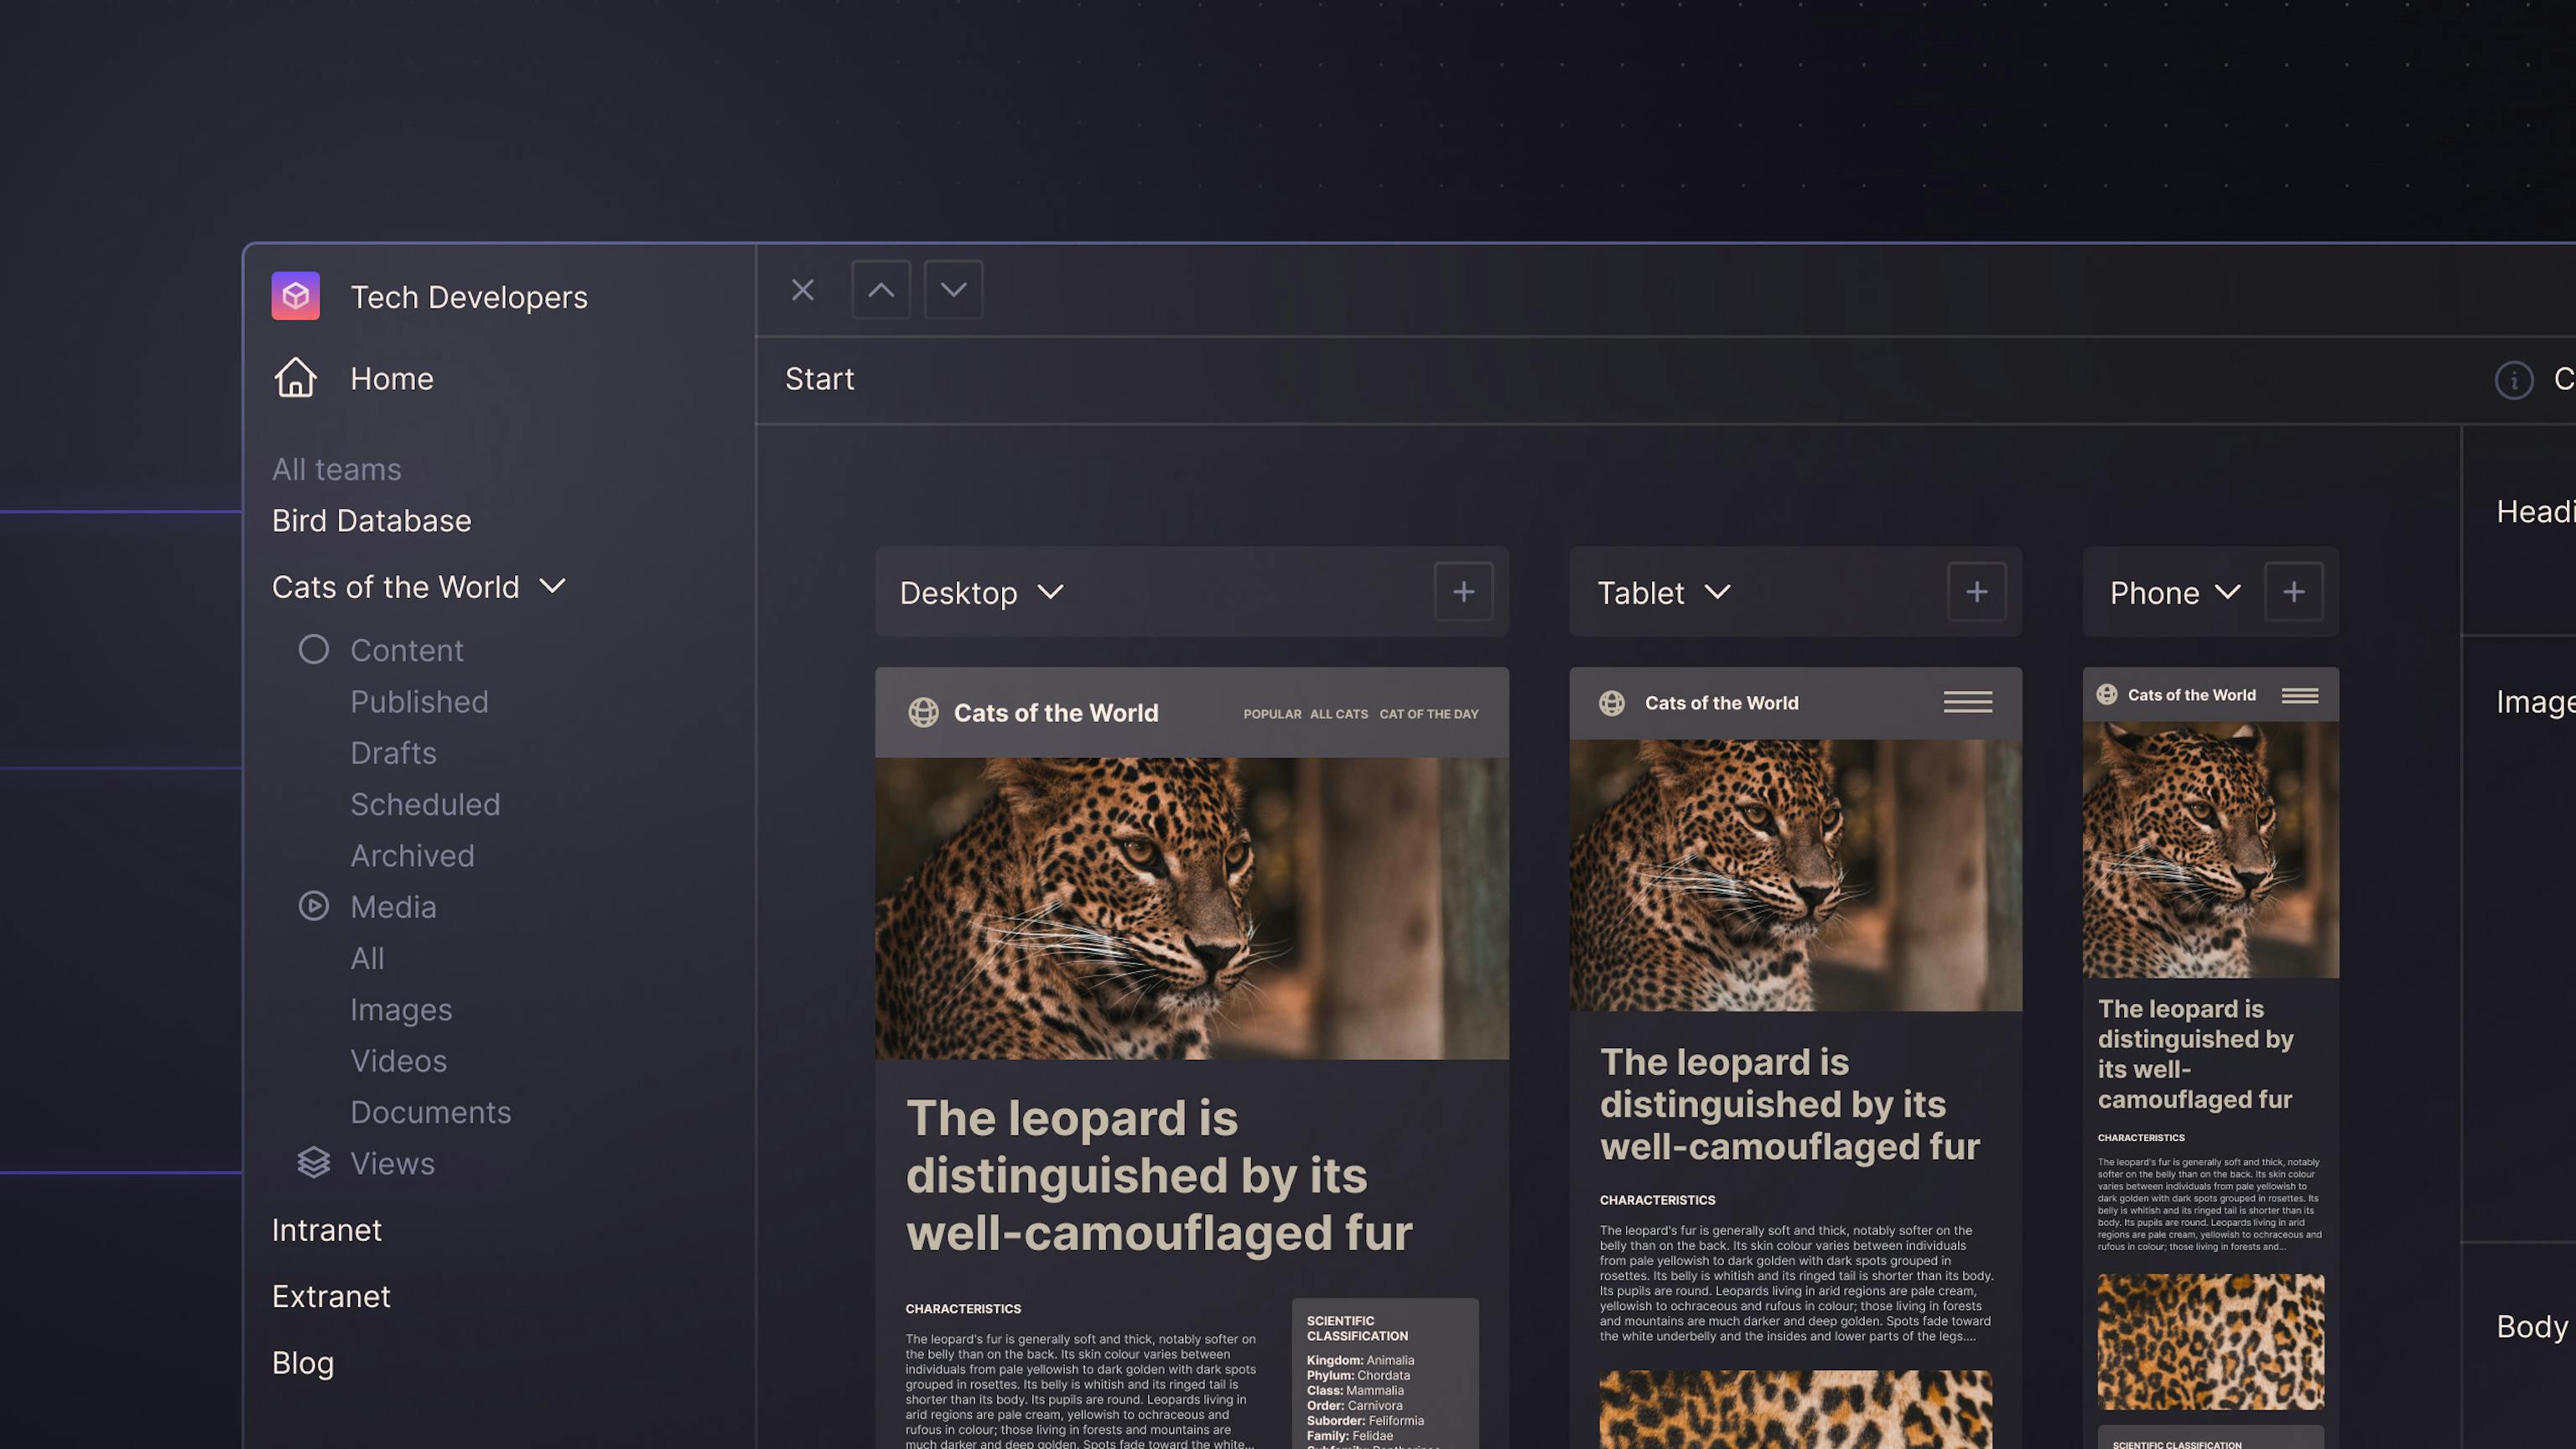Click the headline text in Phone preview

pyautogui.click(x=2196, y=1054)
